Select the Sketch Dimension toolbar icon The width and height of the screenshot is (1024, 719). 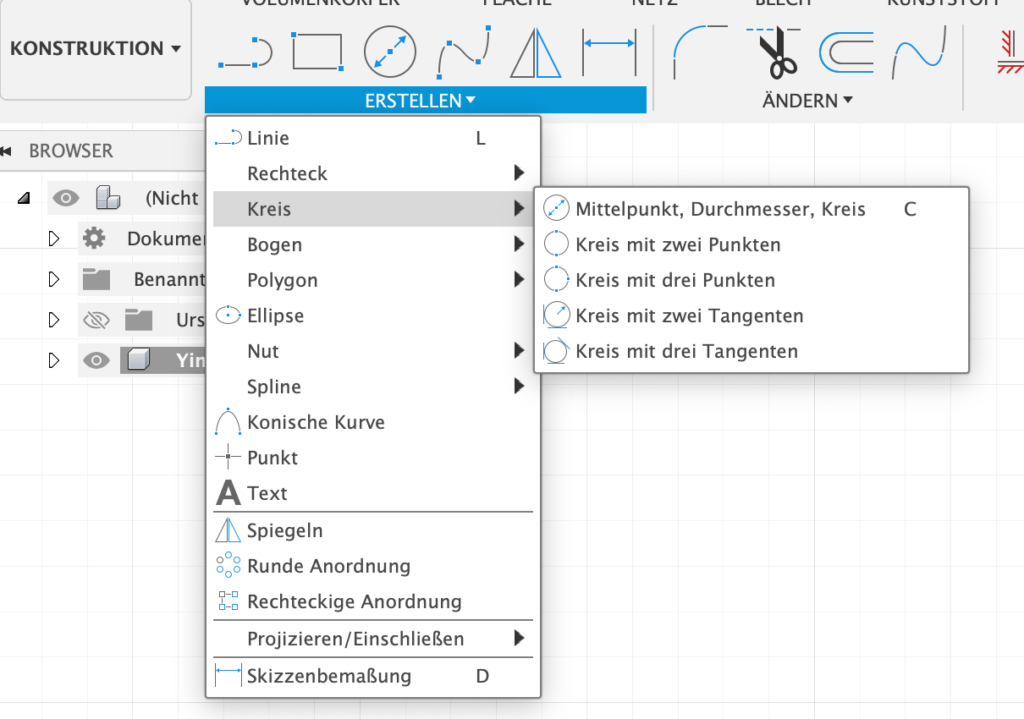tap(609, 53)
